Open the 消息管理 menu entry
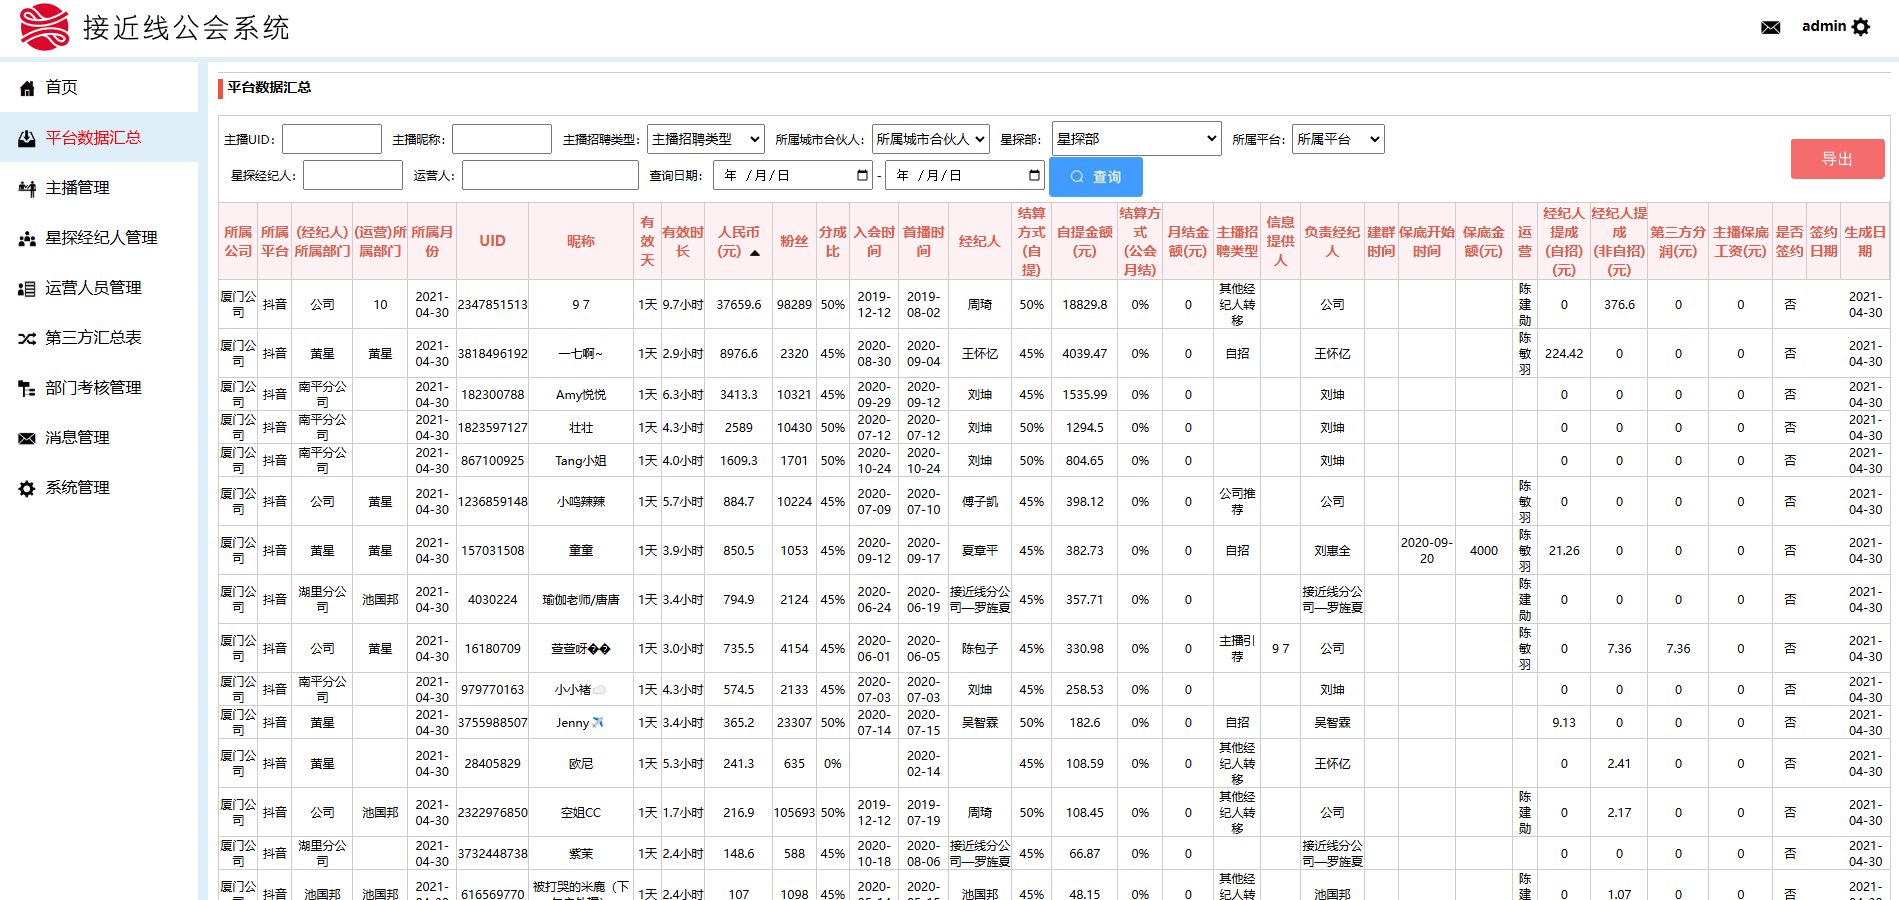The image size is (1899, 900). coord(99,438)
